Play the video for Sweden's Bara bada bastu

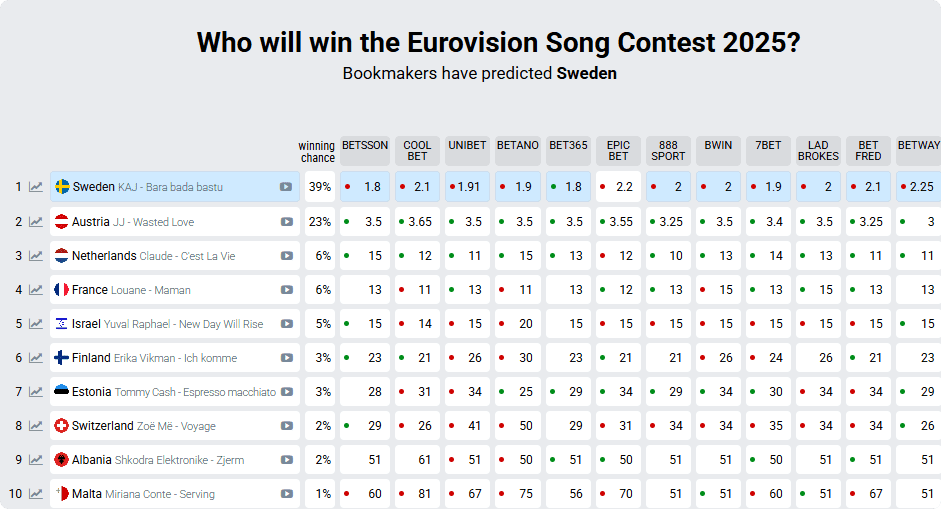pyautogui.click(x=286, y=187)
